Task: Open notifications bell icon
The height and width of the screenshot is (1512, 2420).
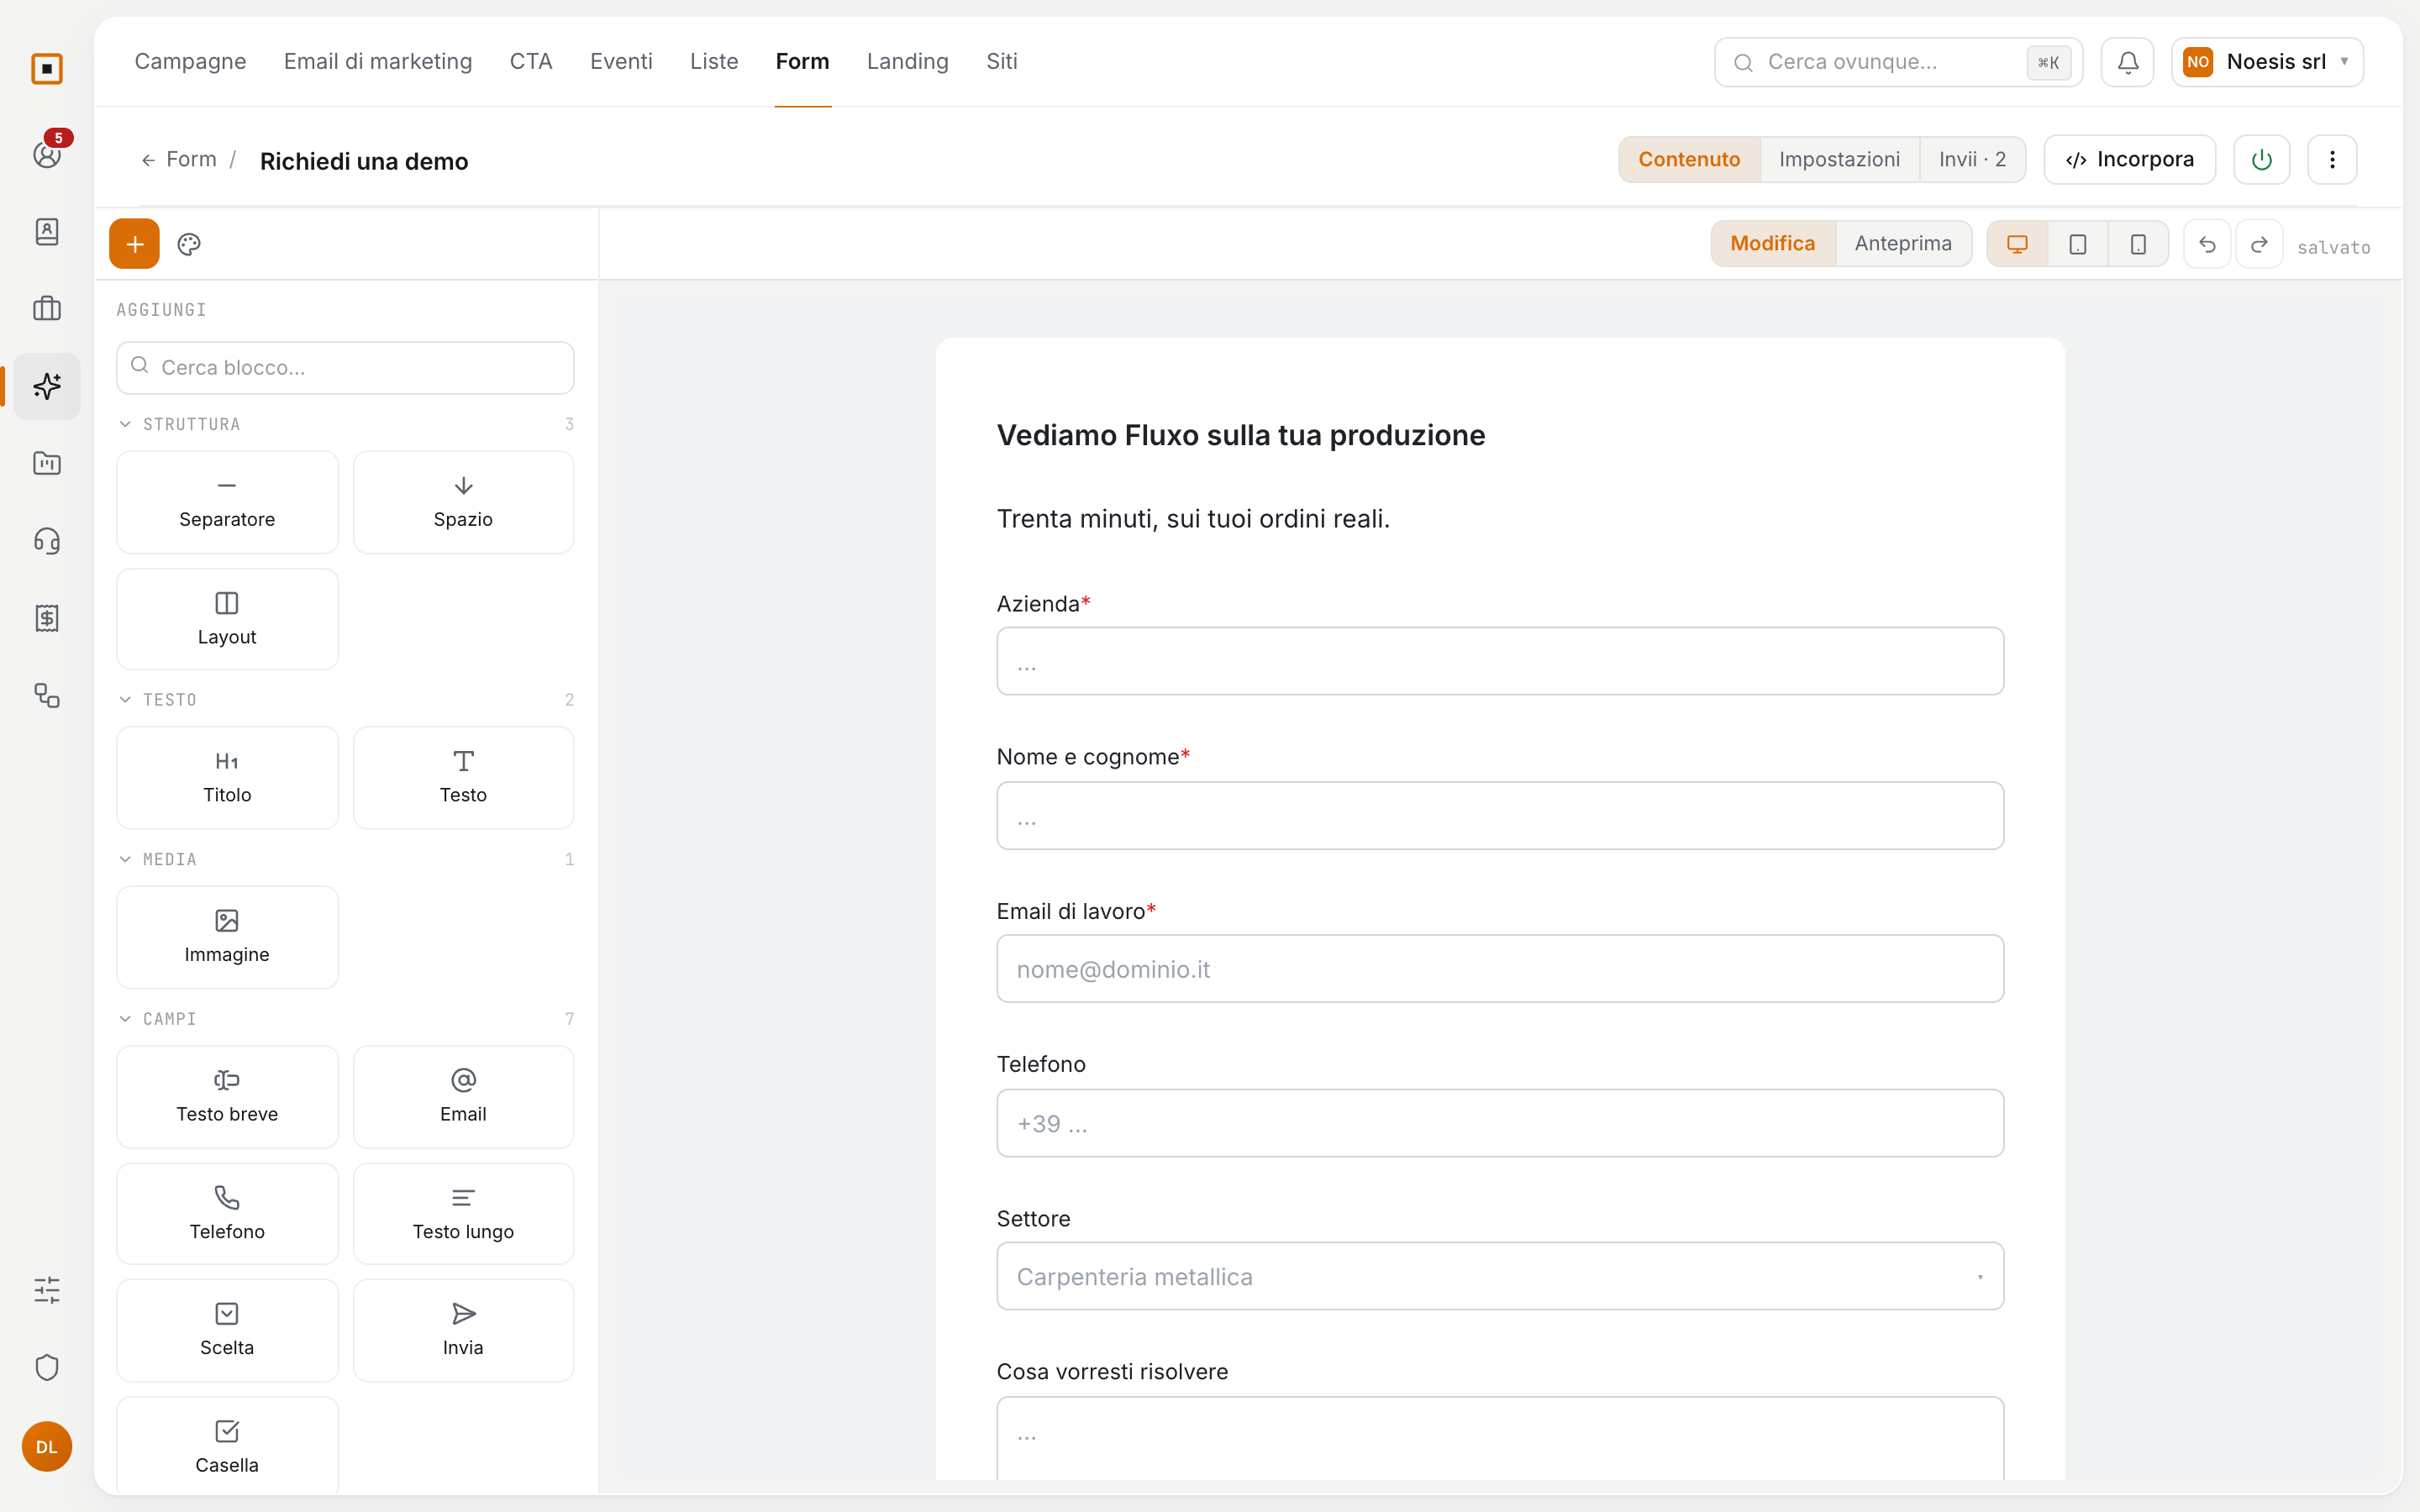Action: [2127, 62]
